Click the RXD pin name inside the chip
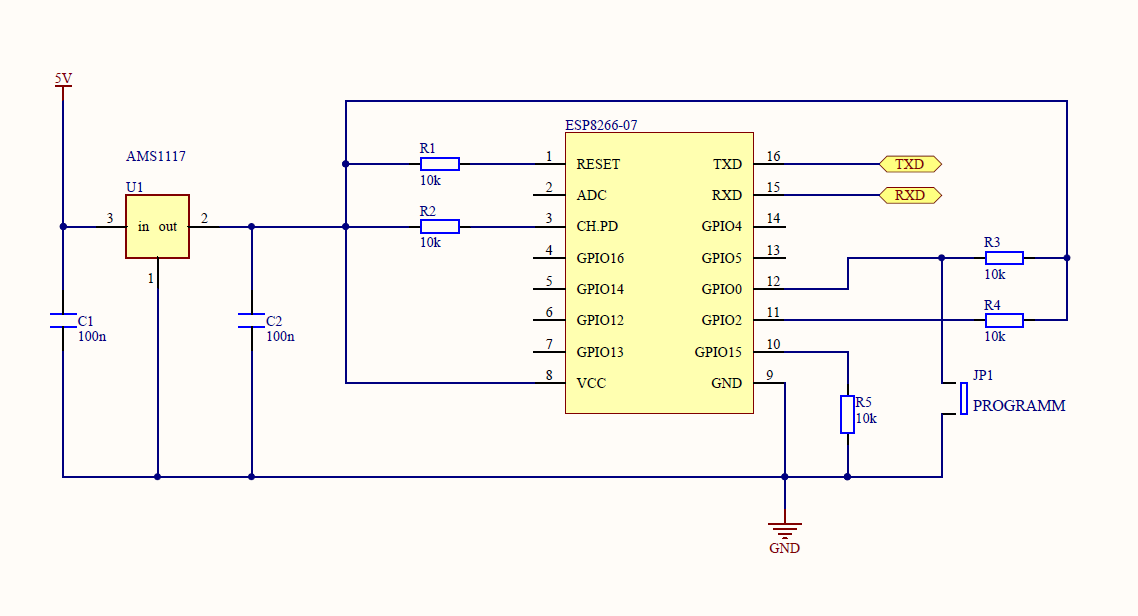Viewport: 1138px width, 616px height. pyautogui.click(x=726, y=195)
